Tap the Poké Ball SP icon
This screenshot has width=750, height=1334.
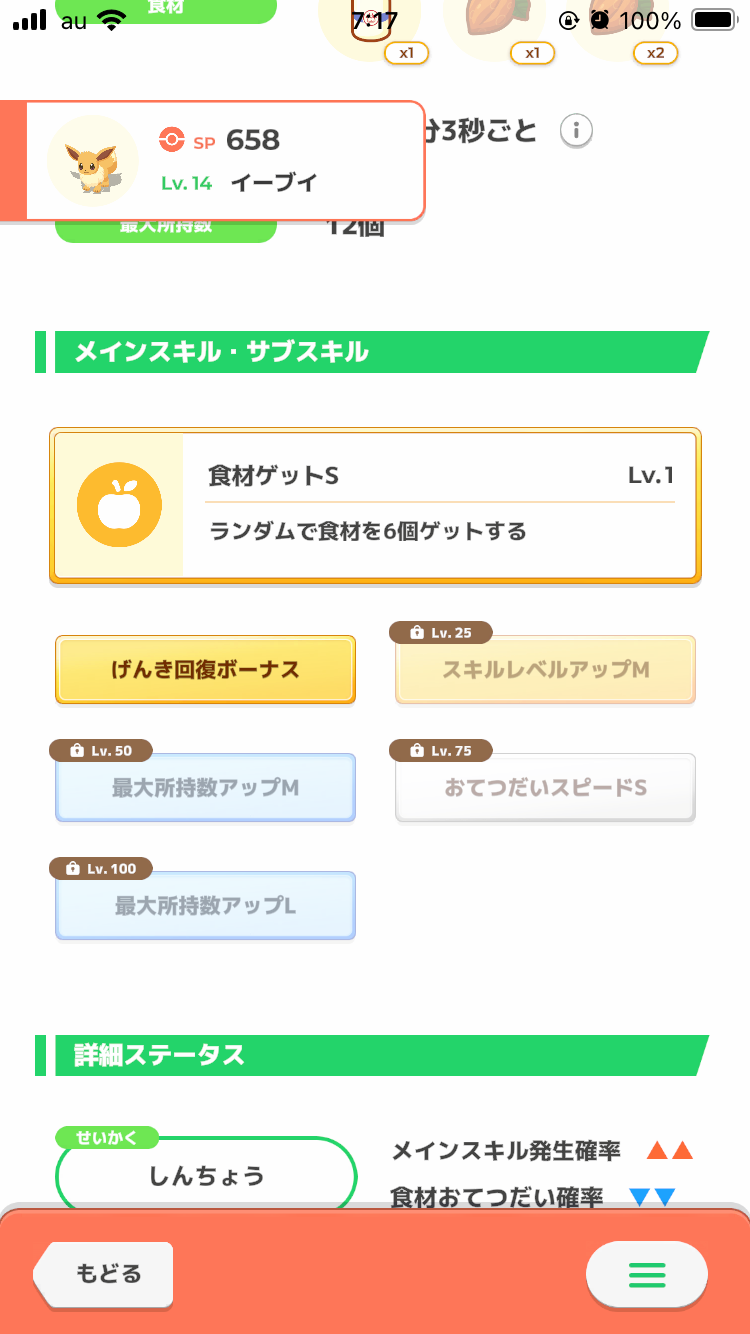(x=171, y=141)
